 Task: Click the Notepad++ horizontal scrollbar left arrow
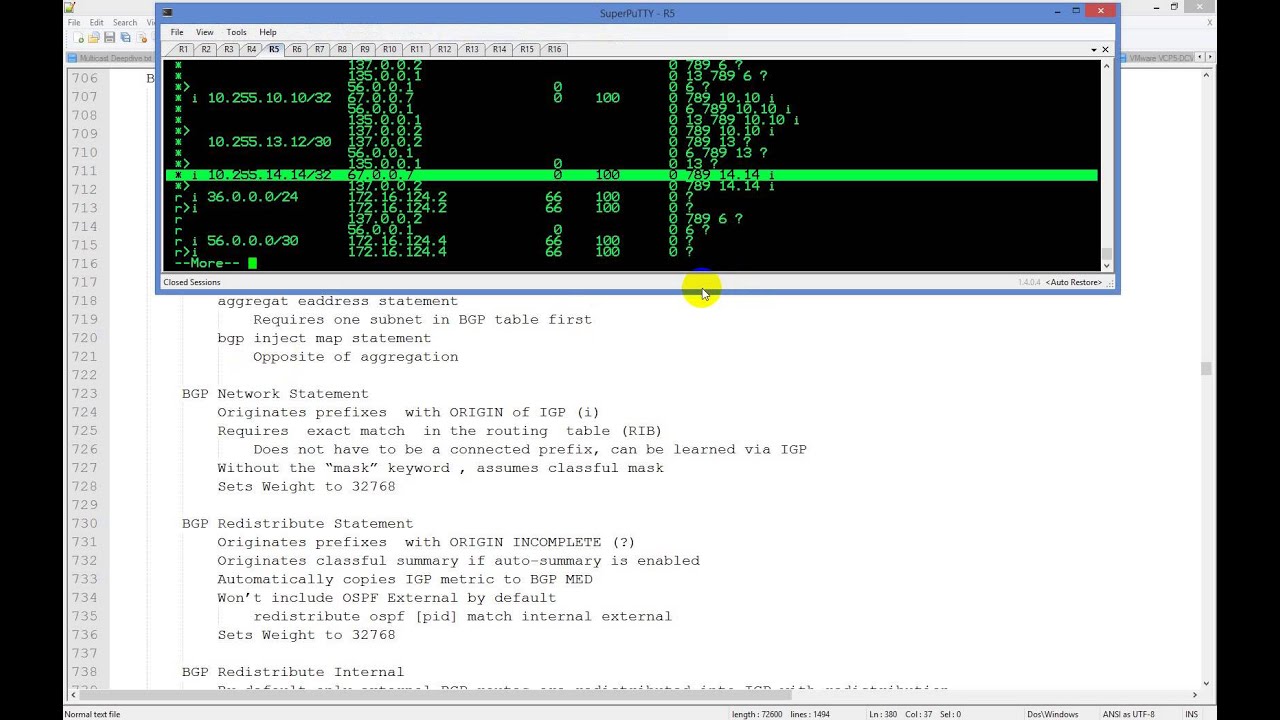click(x=71, y=694)
